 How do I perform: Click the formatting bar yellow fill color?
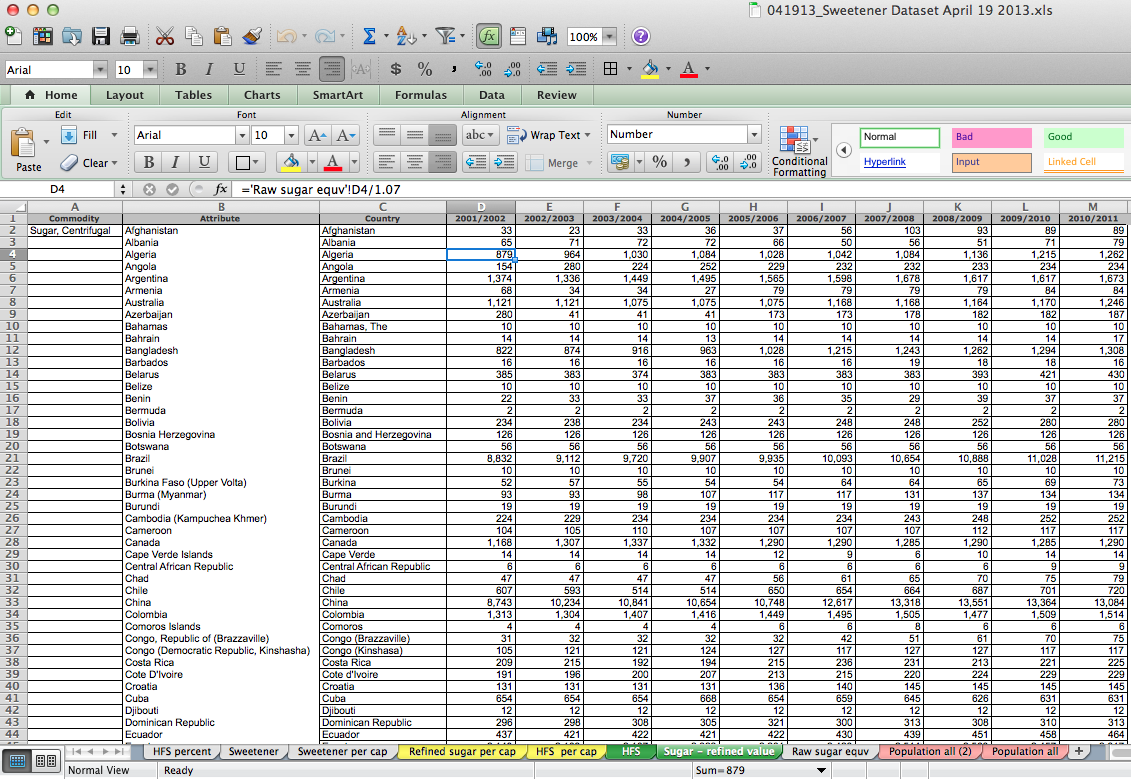650,69
